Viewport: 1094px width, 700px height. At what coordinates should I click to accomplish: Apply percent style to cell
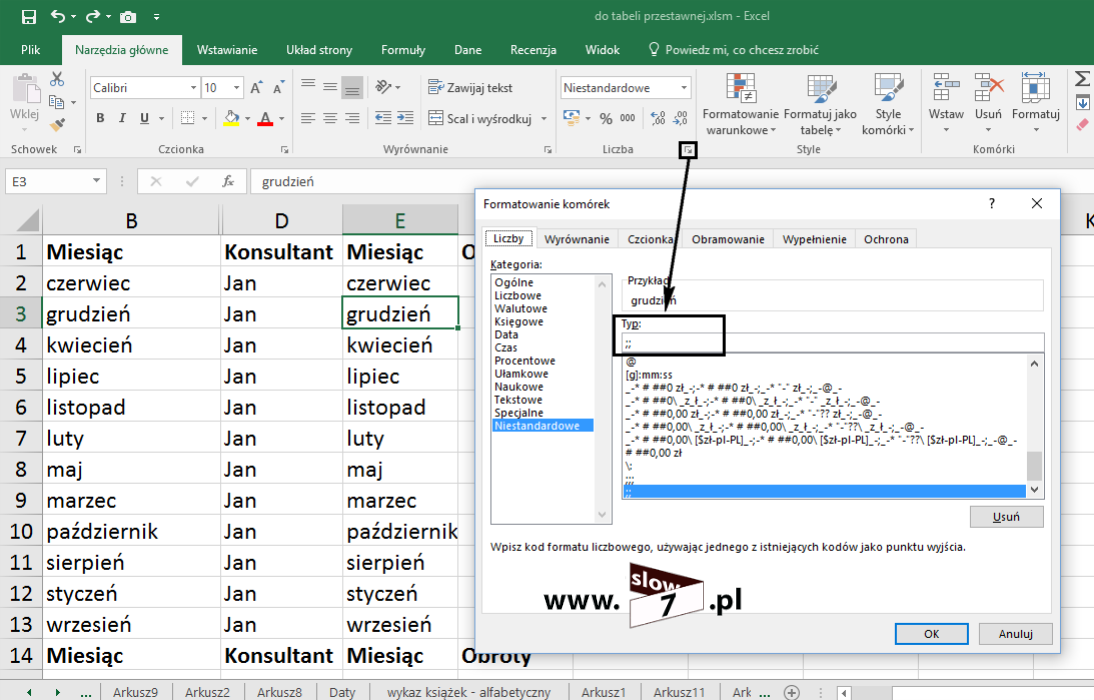coord(606,119)
